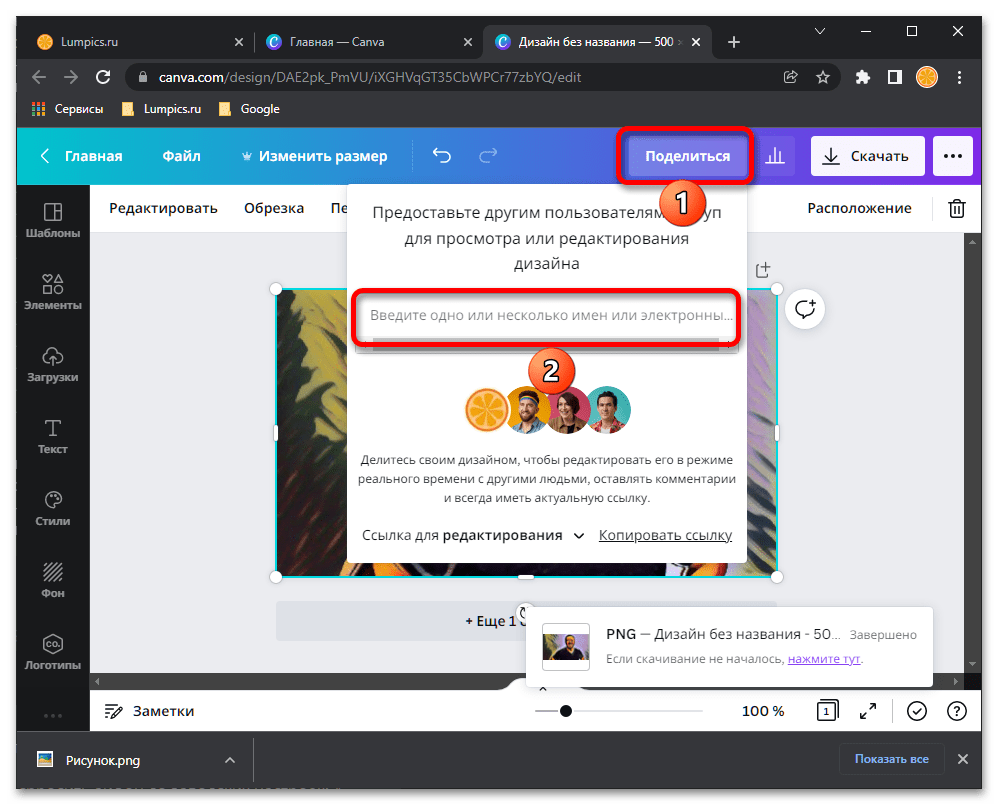
Task: Click the top-right canvas resize handle
Action: [x=777, y=289]
